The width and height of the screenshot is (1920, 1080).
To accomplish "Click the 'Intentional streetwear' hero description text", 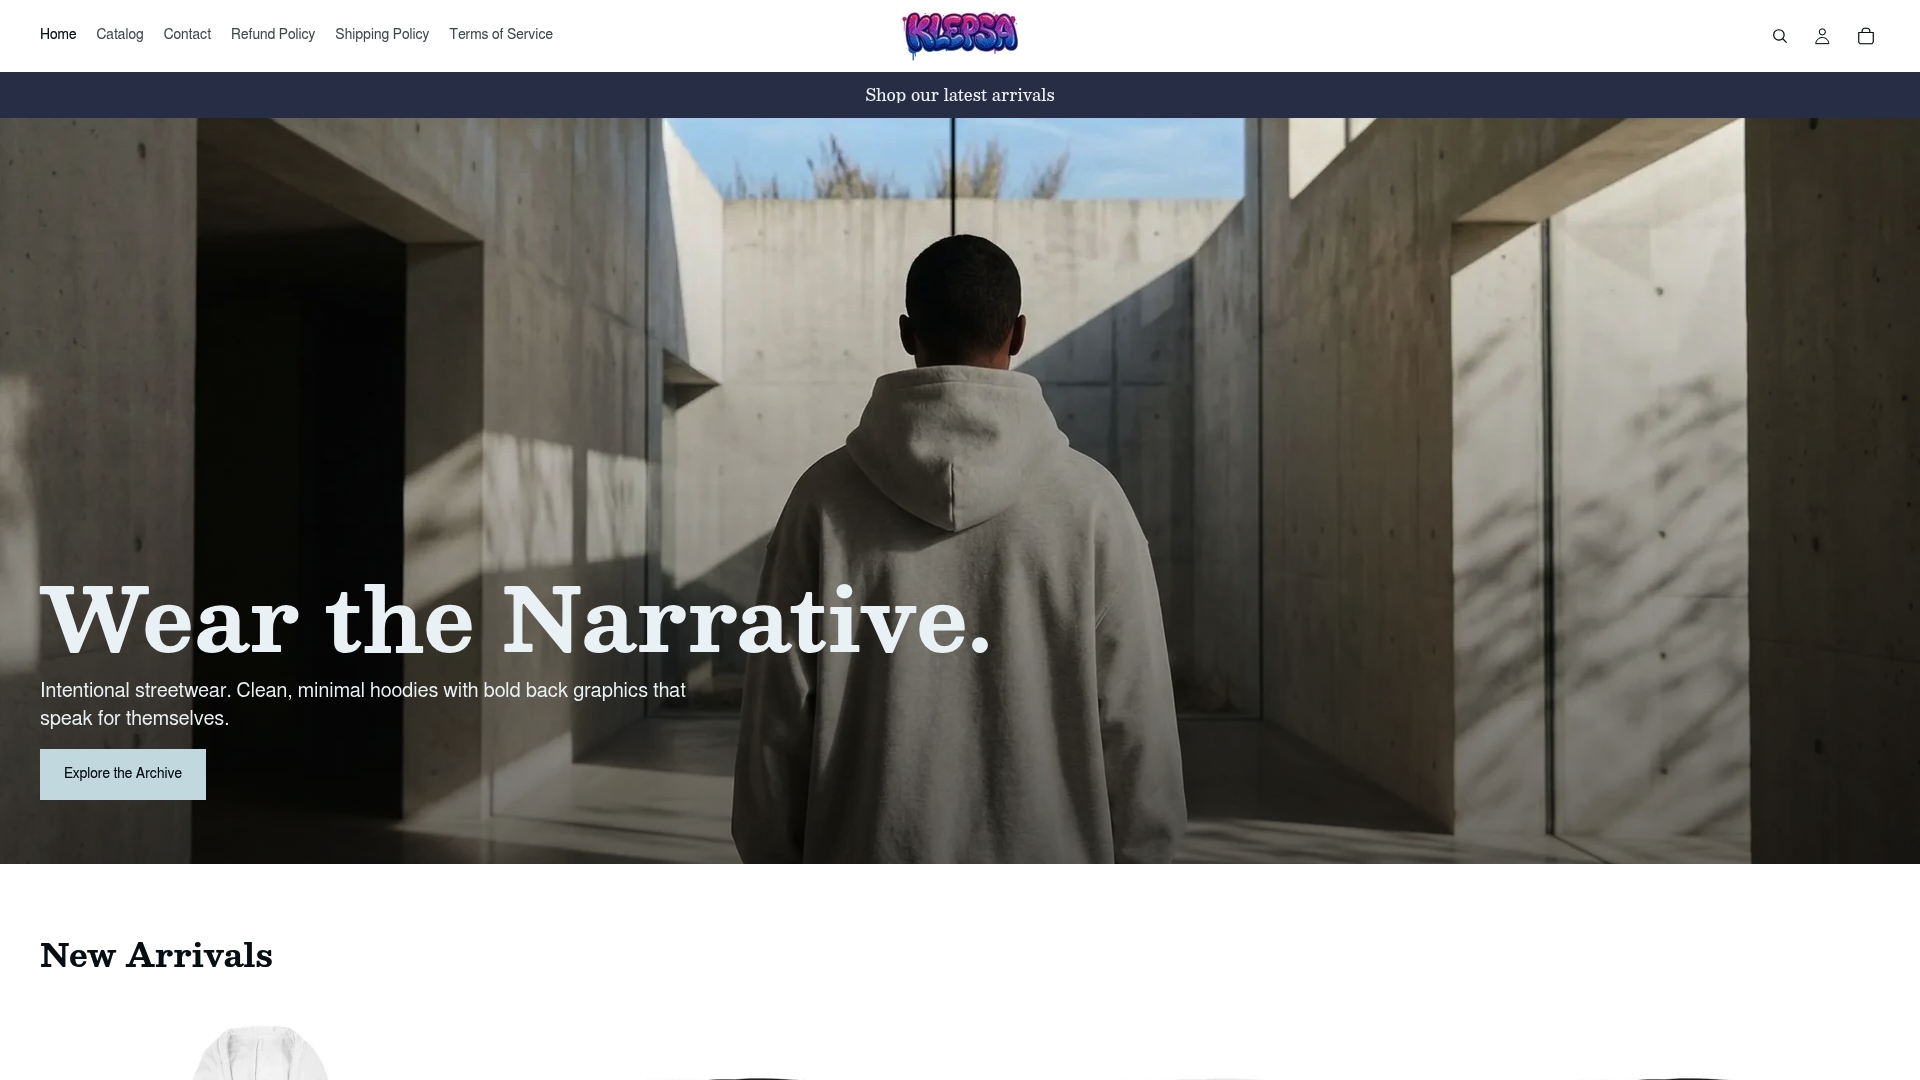I will tap(363, 704).
